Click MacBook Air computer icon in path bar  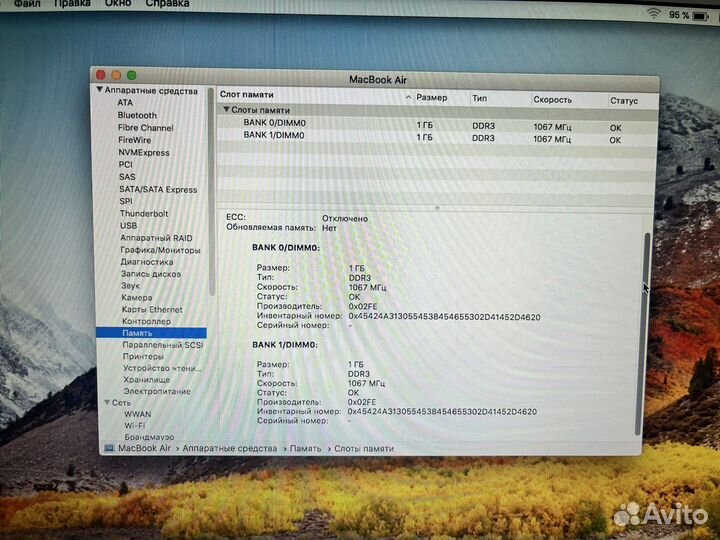click(x=109, y=448)
